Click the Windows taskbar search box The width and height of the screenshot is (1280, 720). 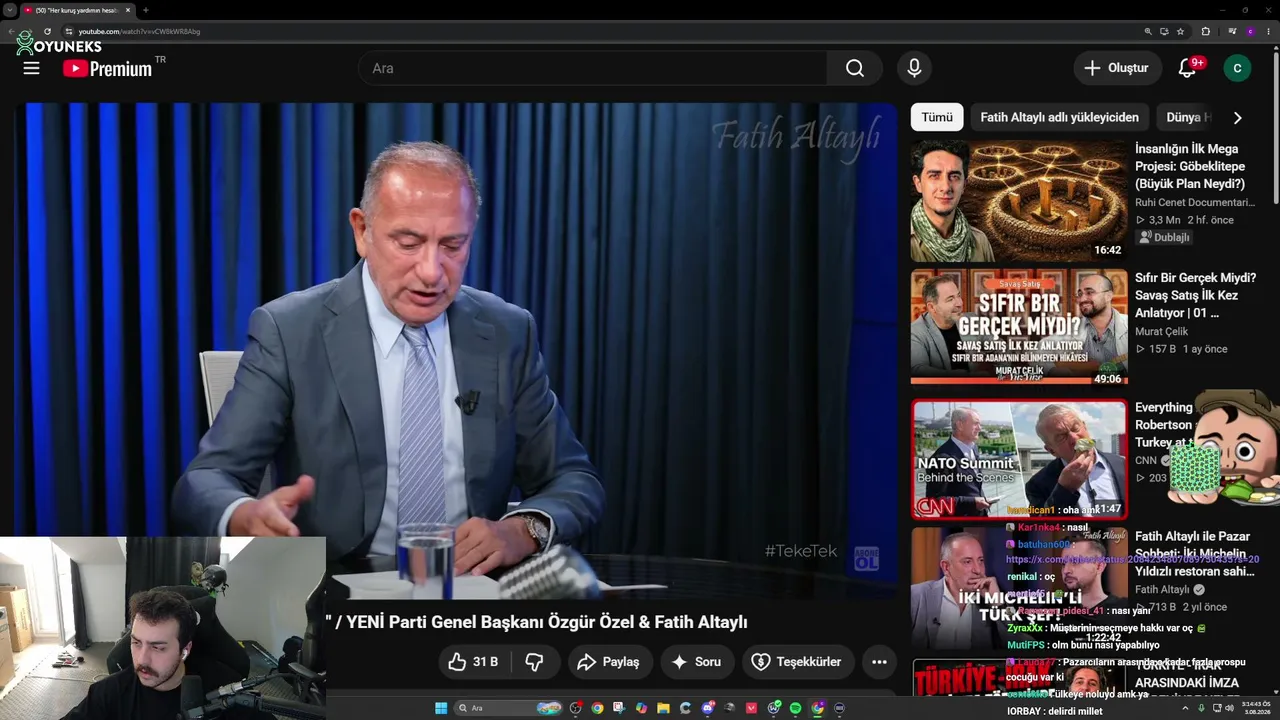coord(509,708)
